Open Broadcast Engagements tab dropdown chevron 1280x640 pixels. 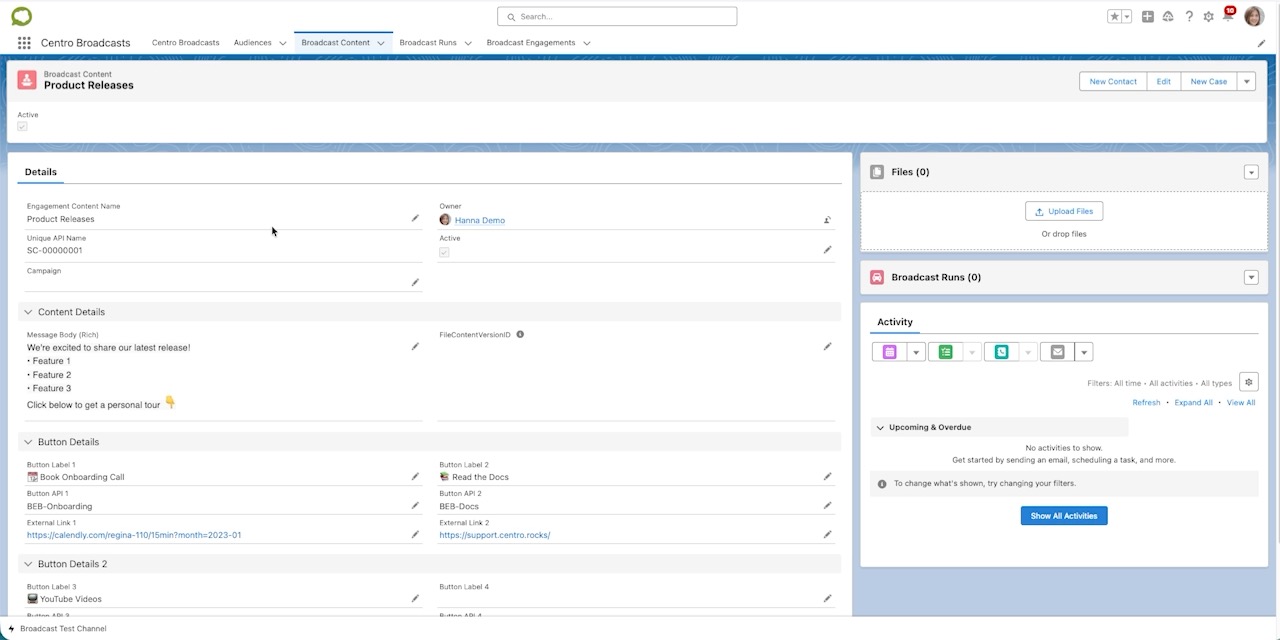(586, 43)
